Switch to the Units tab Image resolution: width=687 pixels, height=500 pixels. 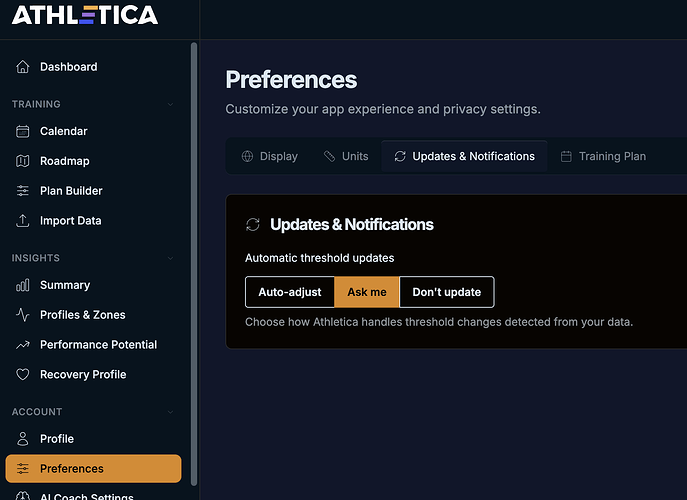point(346,156)
